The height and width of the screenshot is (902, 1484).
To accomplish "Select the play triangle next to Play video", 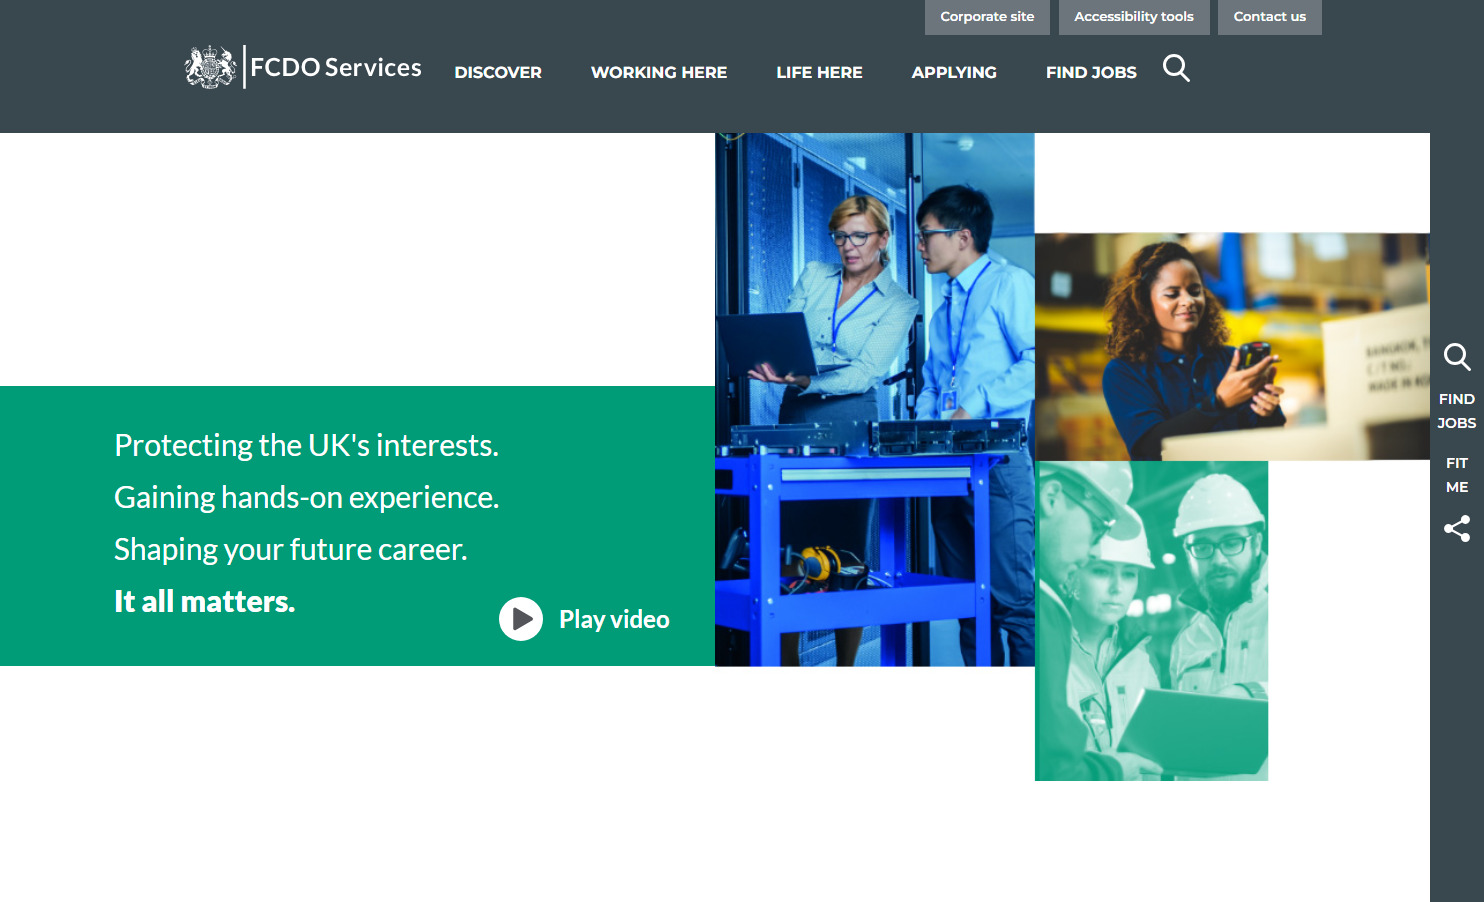I will point(521,619).
